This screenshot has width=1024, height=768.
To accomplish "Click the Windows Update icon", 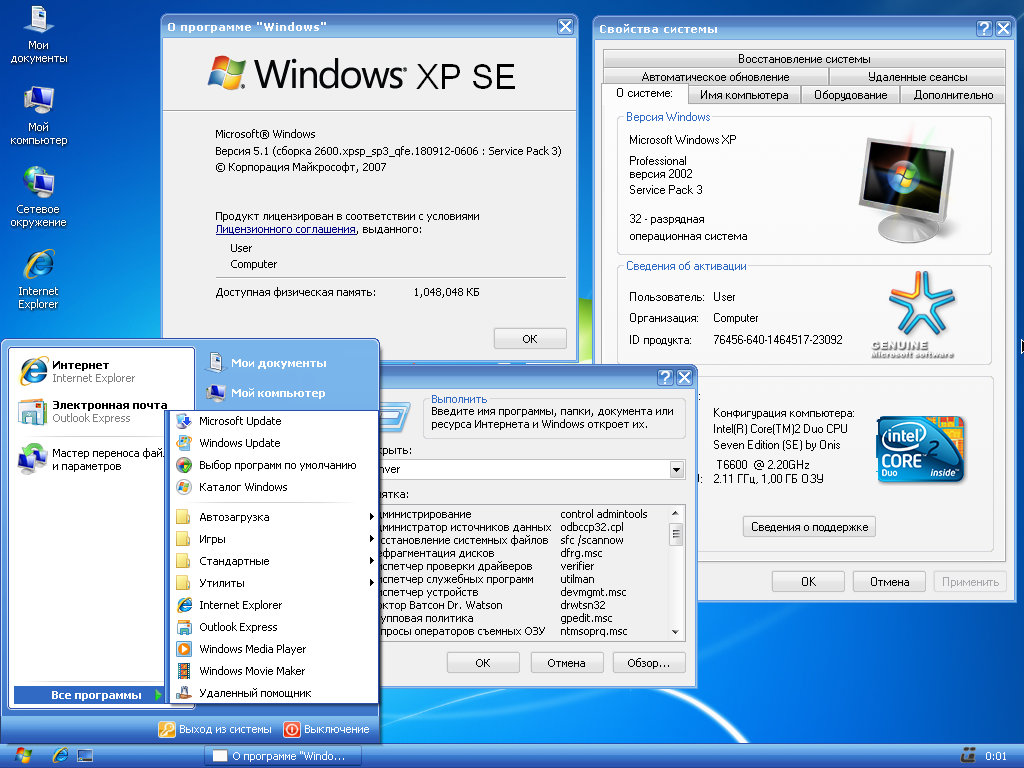I will pyautogui.click(x=184, y=443).
